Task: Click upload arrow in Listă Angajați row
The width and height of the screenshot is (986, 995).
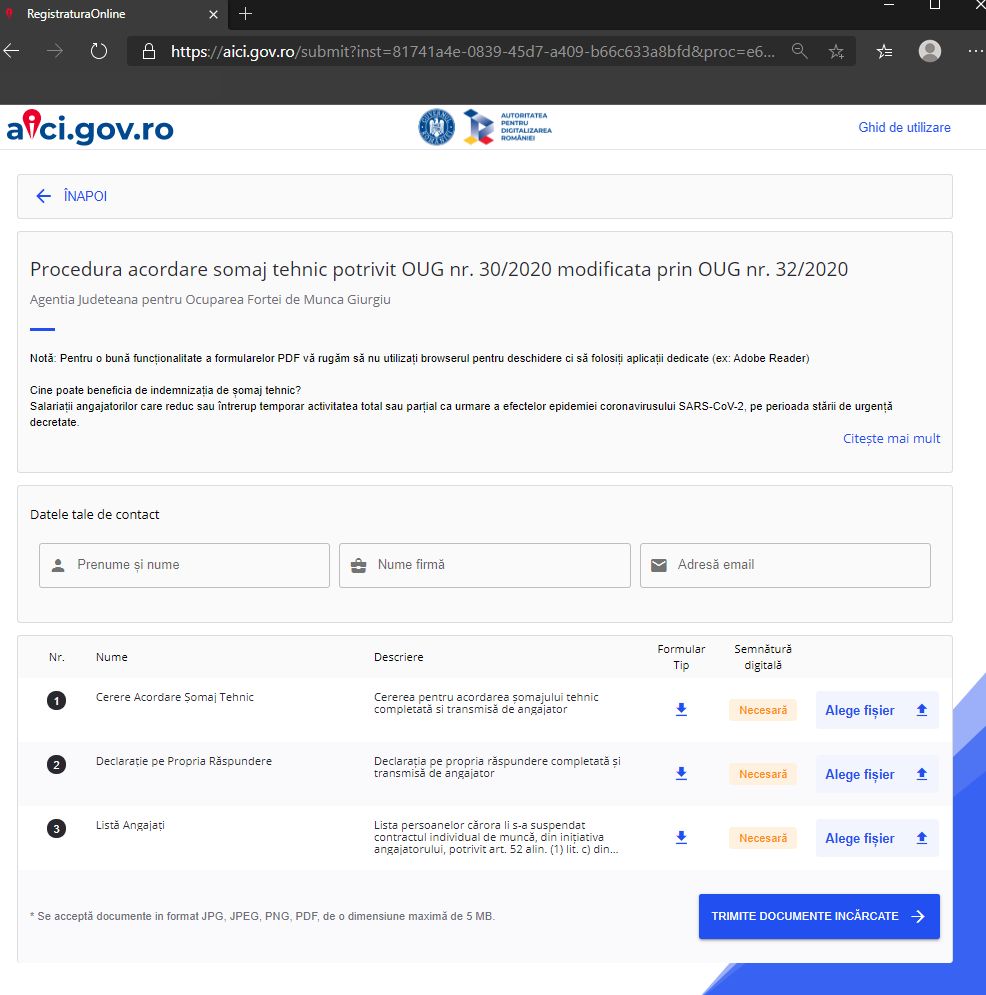Action: coord(922,838)
